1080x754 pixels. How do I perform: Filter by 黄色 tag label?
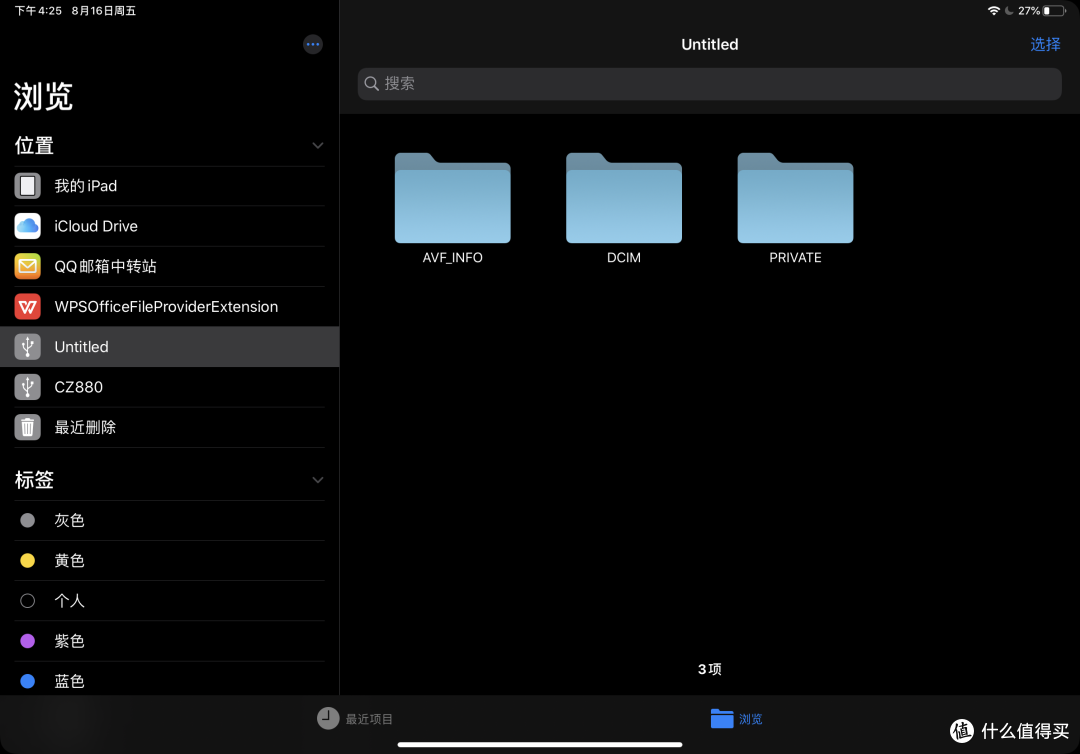pyautogui.click(x=70, y=561)
